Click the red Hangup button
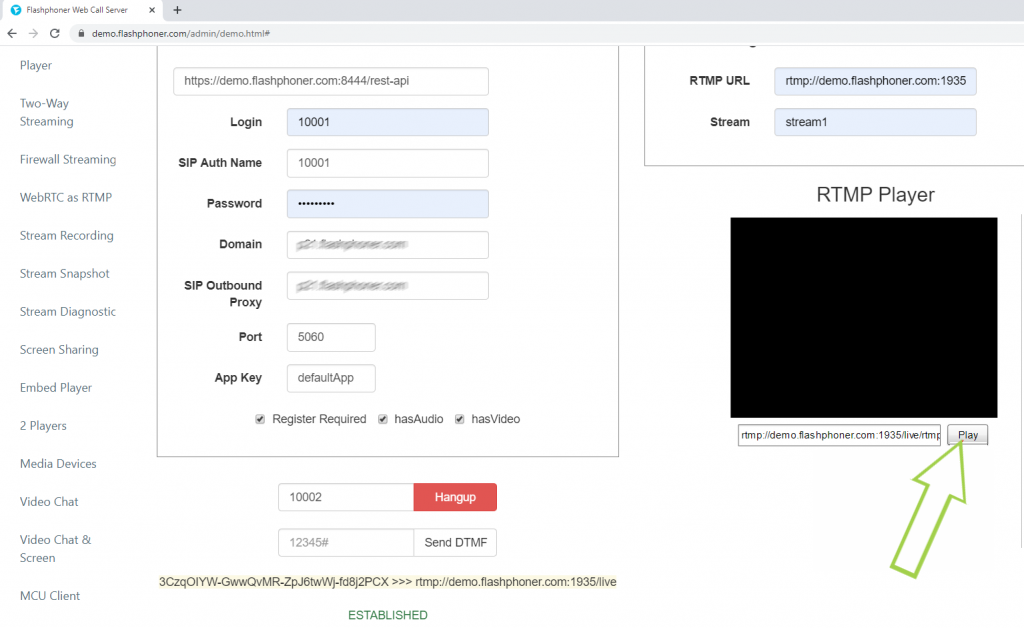 [455, 497]
